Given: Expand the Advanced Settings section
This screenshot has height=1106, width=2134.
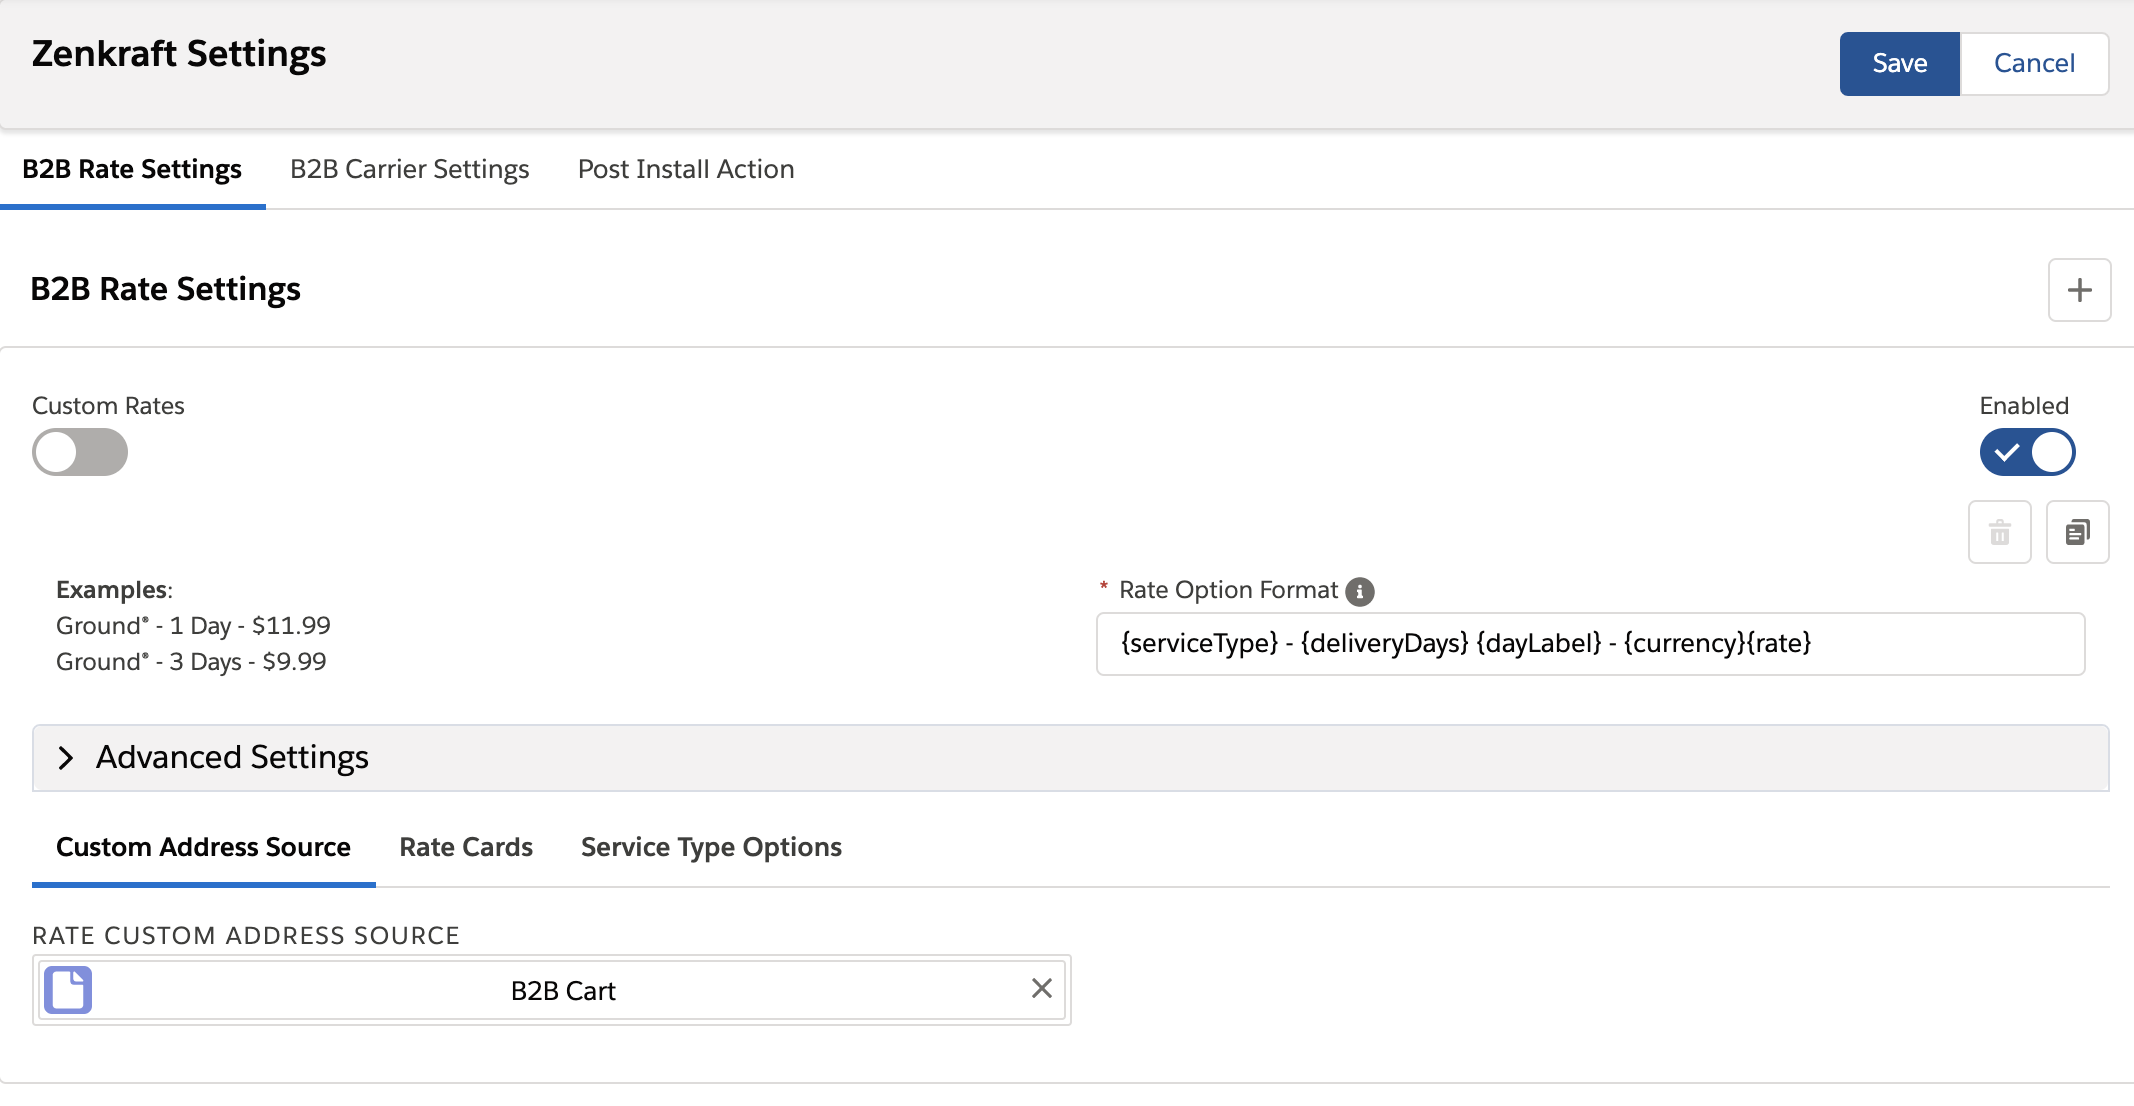Looking at the screenshot, I should coord(1071,758).
